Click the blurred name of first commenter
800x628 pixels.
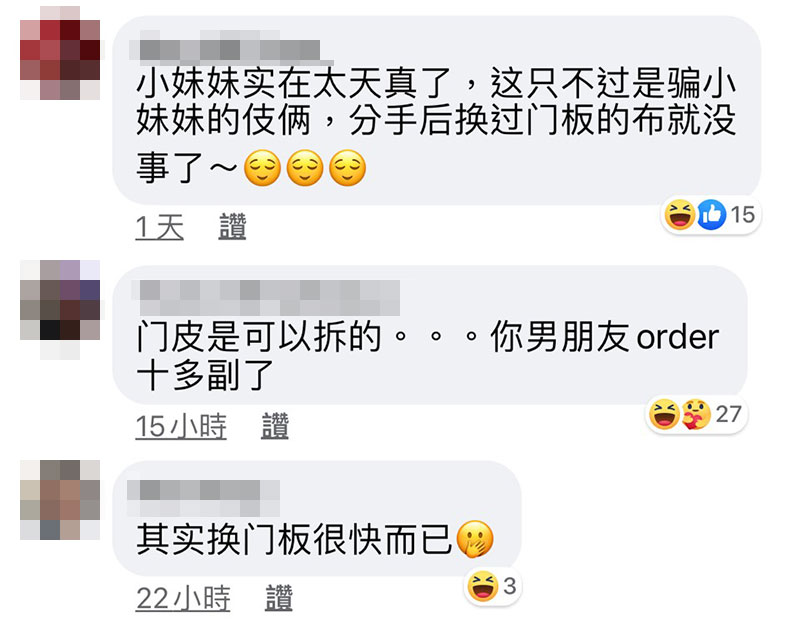pyautogui.click(x=224, y=47)
